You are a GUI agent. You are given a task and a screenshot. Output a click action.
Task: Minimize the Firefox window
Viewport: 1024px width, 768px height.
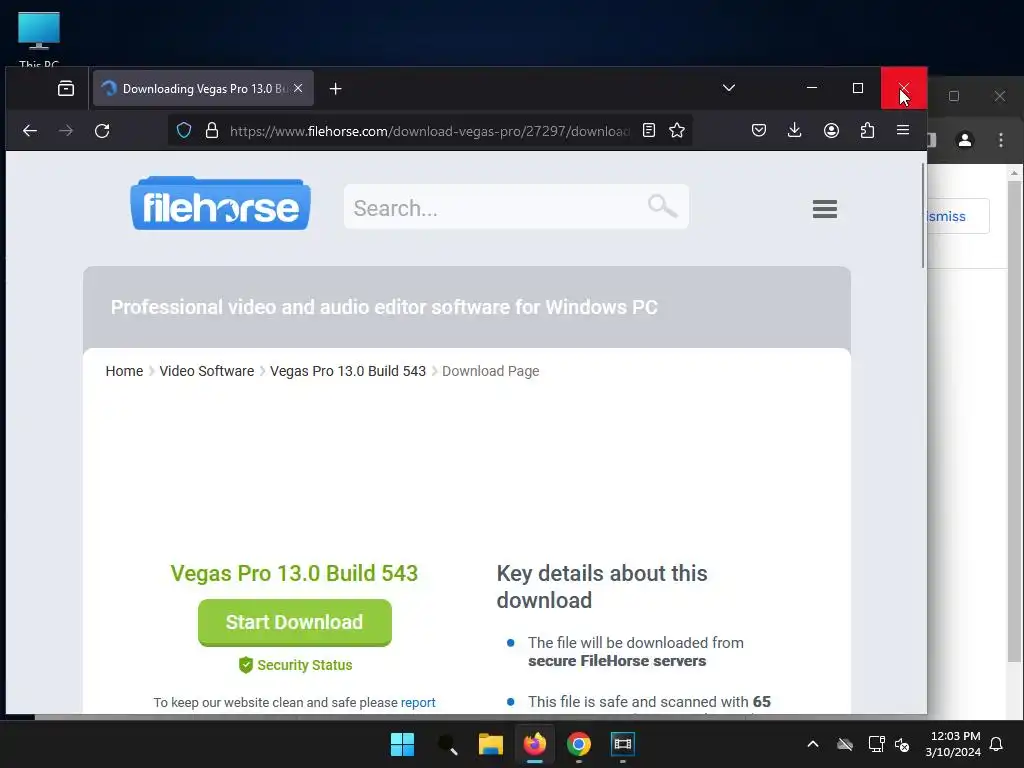click(812, 88)
